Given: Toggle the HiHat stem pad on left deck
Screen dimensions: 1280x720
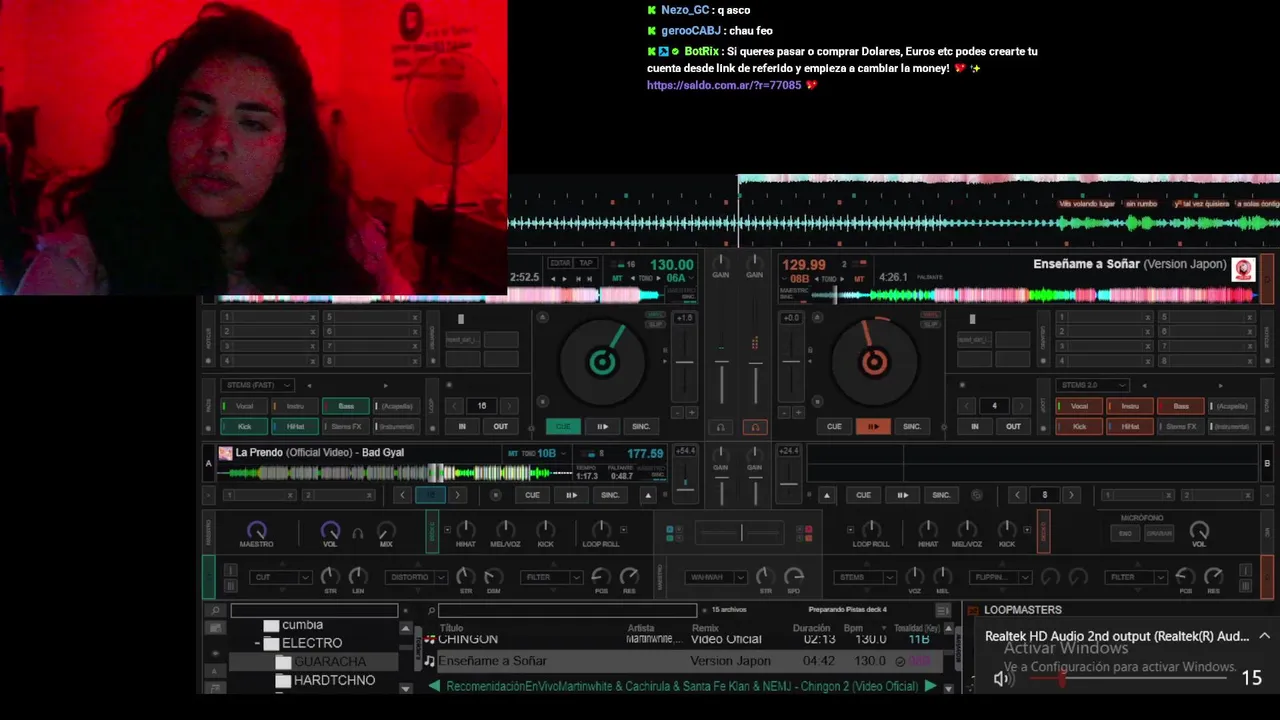Looking at the screenshot, I should pos(294,426).
